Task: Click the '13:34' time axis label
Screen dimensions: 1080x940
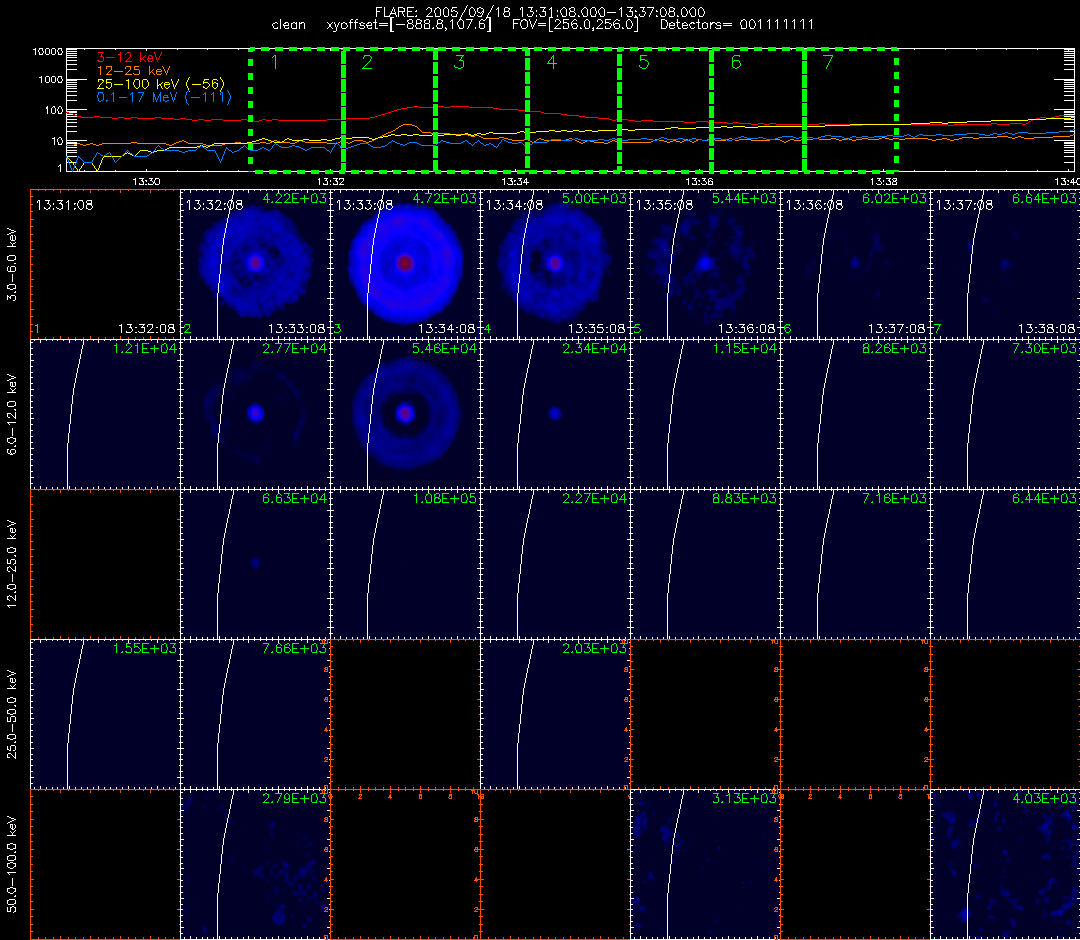Action: (515, 182)
